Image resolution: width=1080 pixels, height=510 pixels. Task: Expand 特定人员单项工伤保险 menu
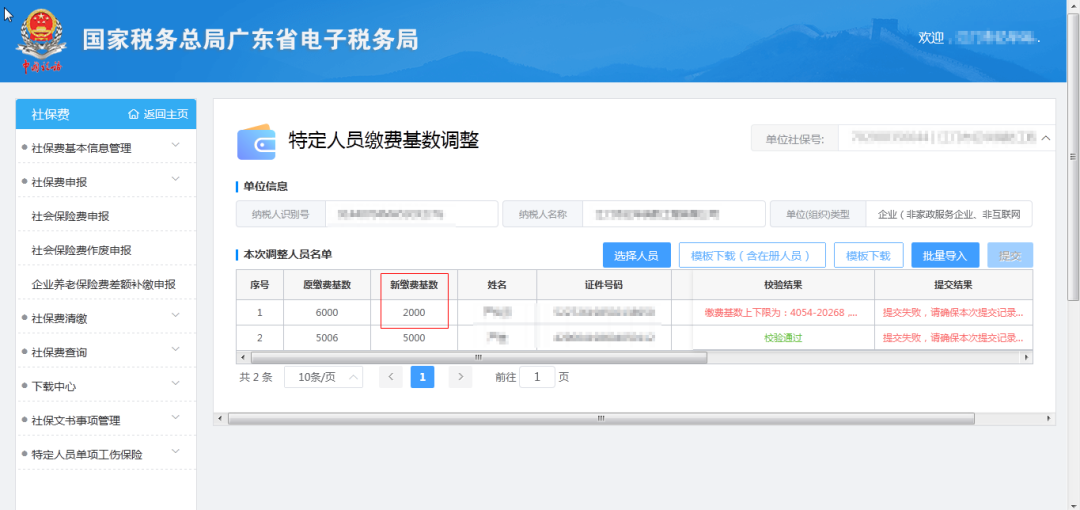tap(106, 454)
